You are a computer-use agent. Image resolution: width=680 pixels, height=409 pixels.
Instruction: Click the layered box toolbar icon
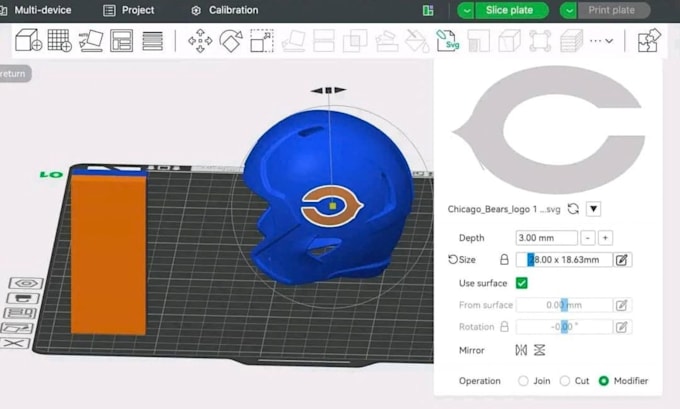pyautogui.click(x=571, y=41)
